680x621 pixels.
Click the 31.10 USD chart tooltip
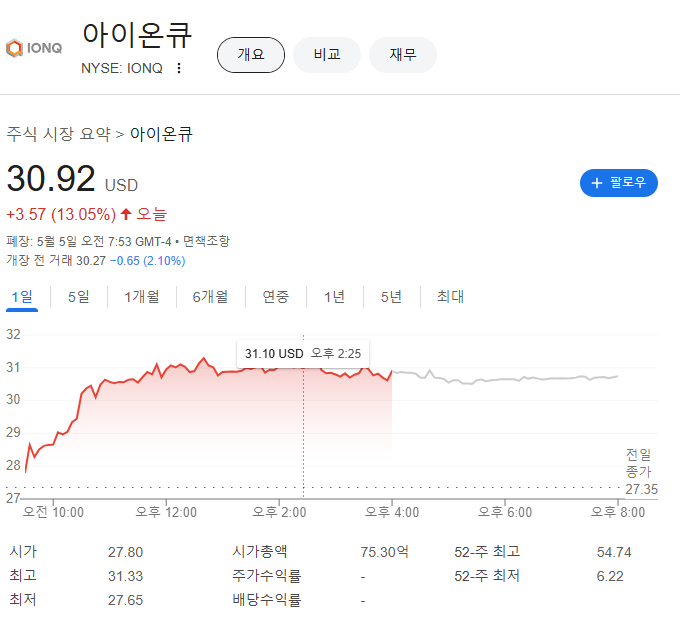coord(303,354)
